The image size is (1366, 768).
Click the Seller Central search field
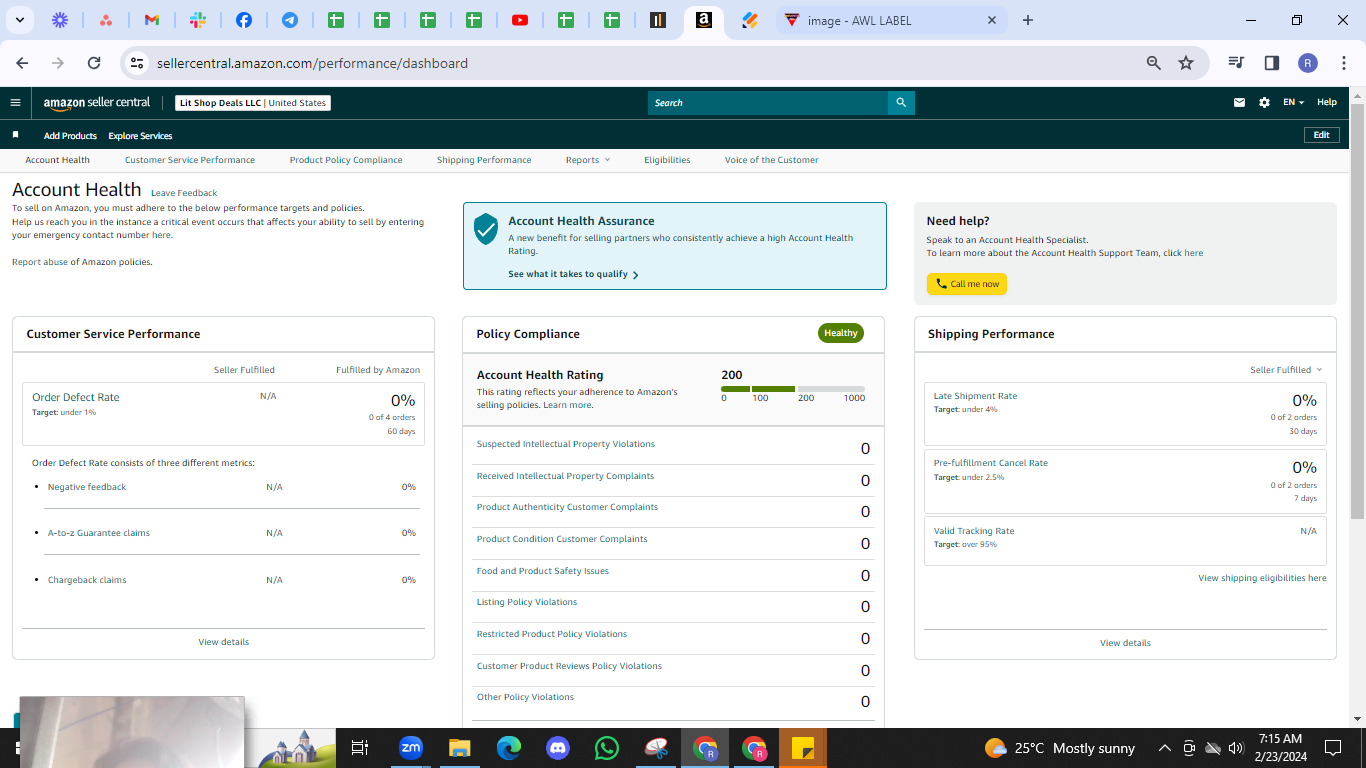coord(768,102)
